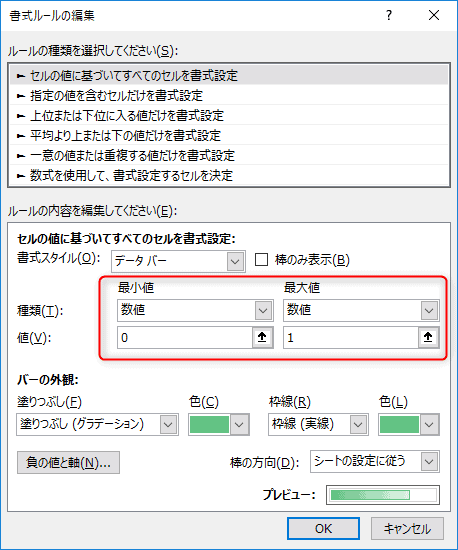
Task: Open the 塗りつぶし (グラデーション) dropdown
Action: click(x=97, y=424)
